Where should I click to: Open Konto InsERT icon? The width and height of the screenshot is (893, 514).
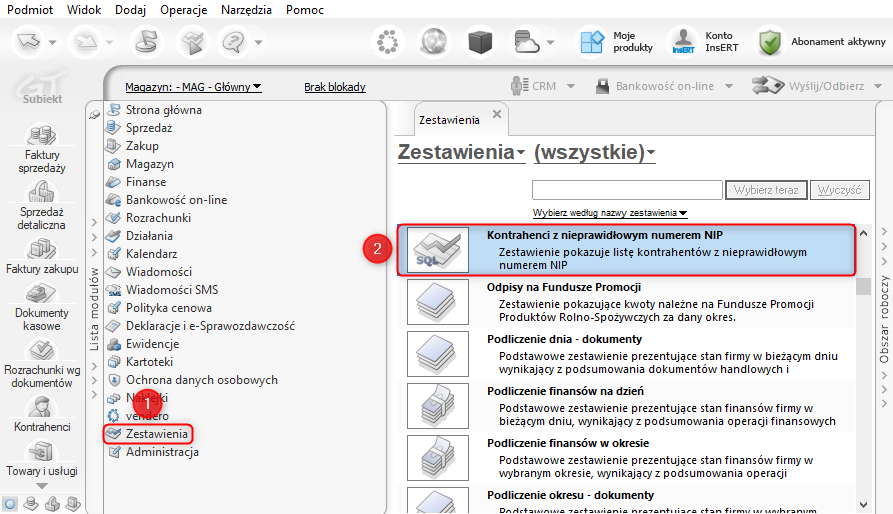click(x=683, y=42)
